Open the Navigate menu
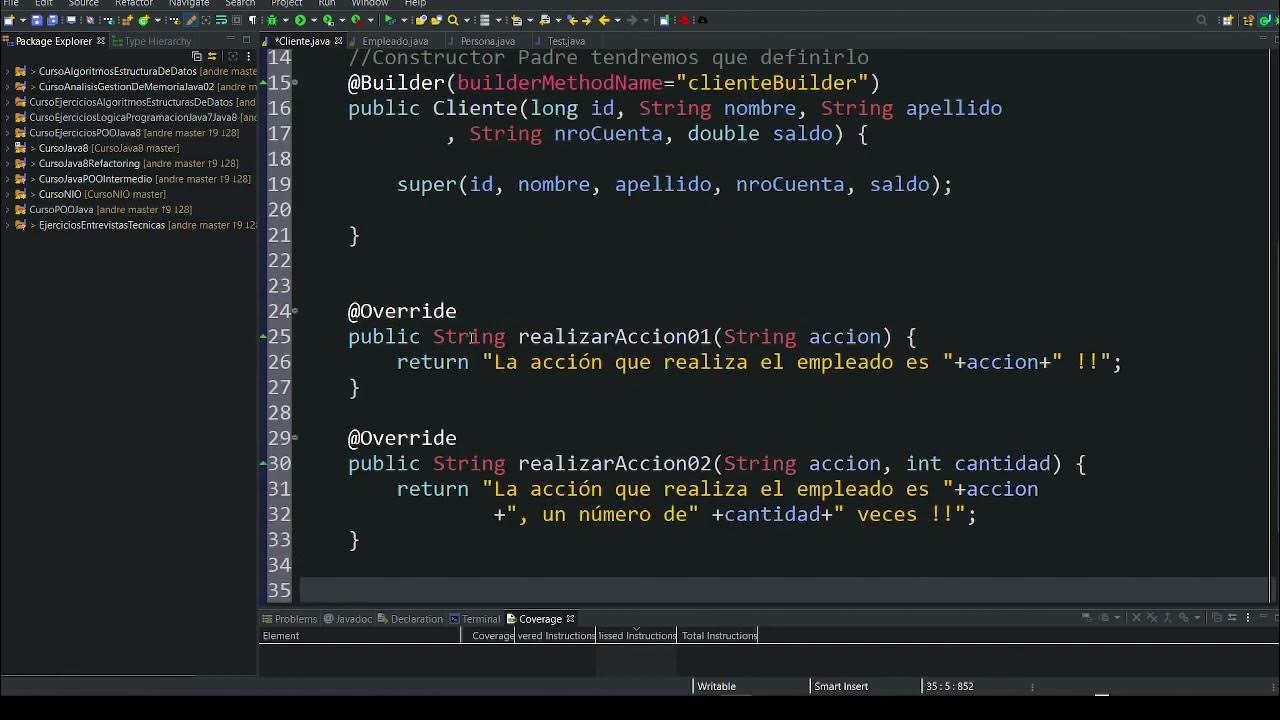The image size is (1280, 720). point(189,3)
